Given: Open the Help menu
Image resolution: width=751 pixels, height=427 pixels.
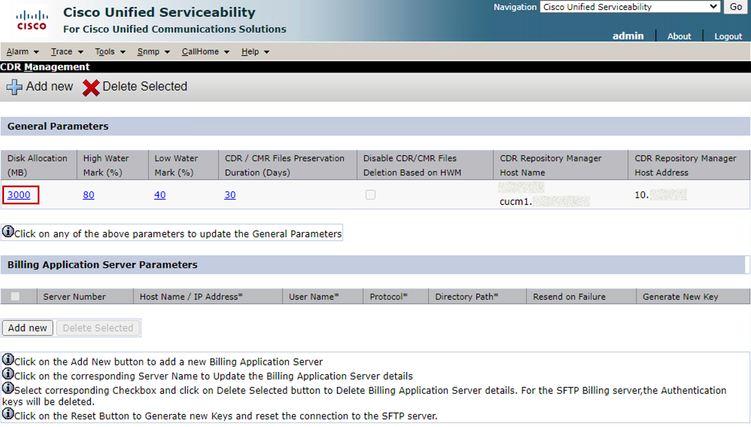Looking at the screenshot, I should [255, 52].
